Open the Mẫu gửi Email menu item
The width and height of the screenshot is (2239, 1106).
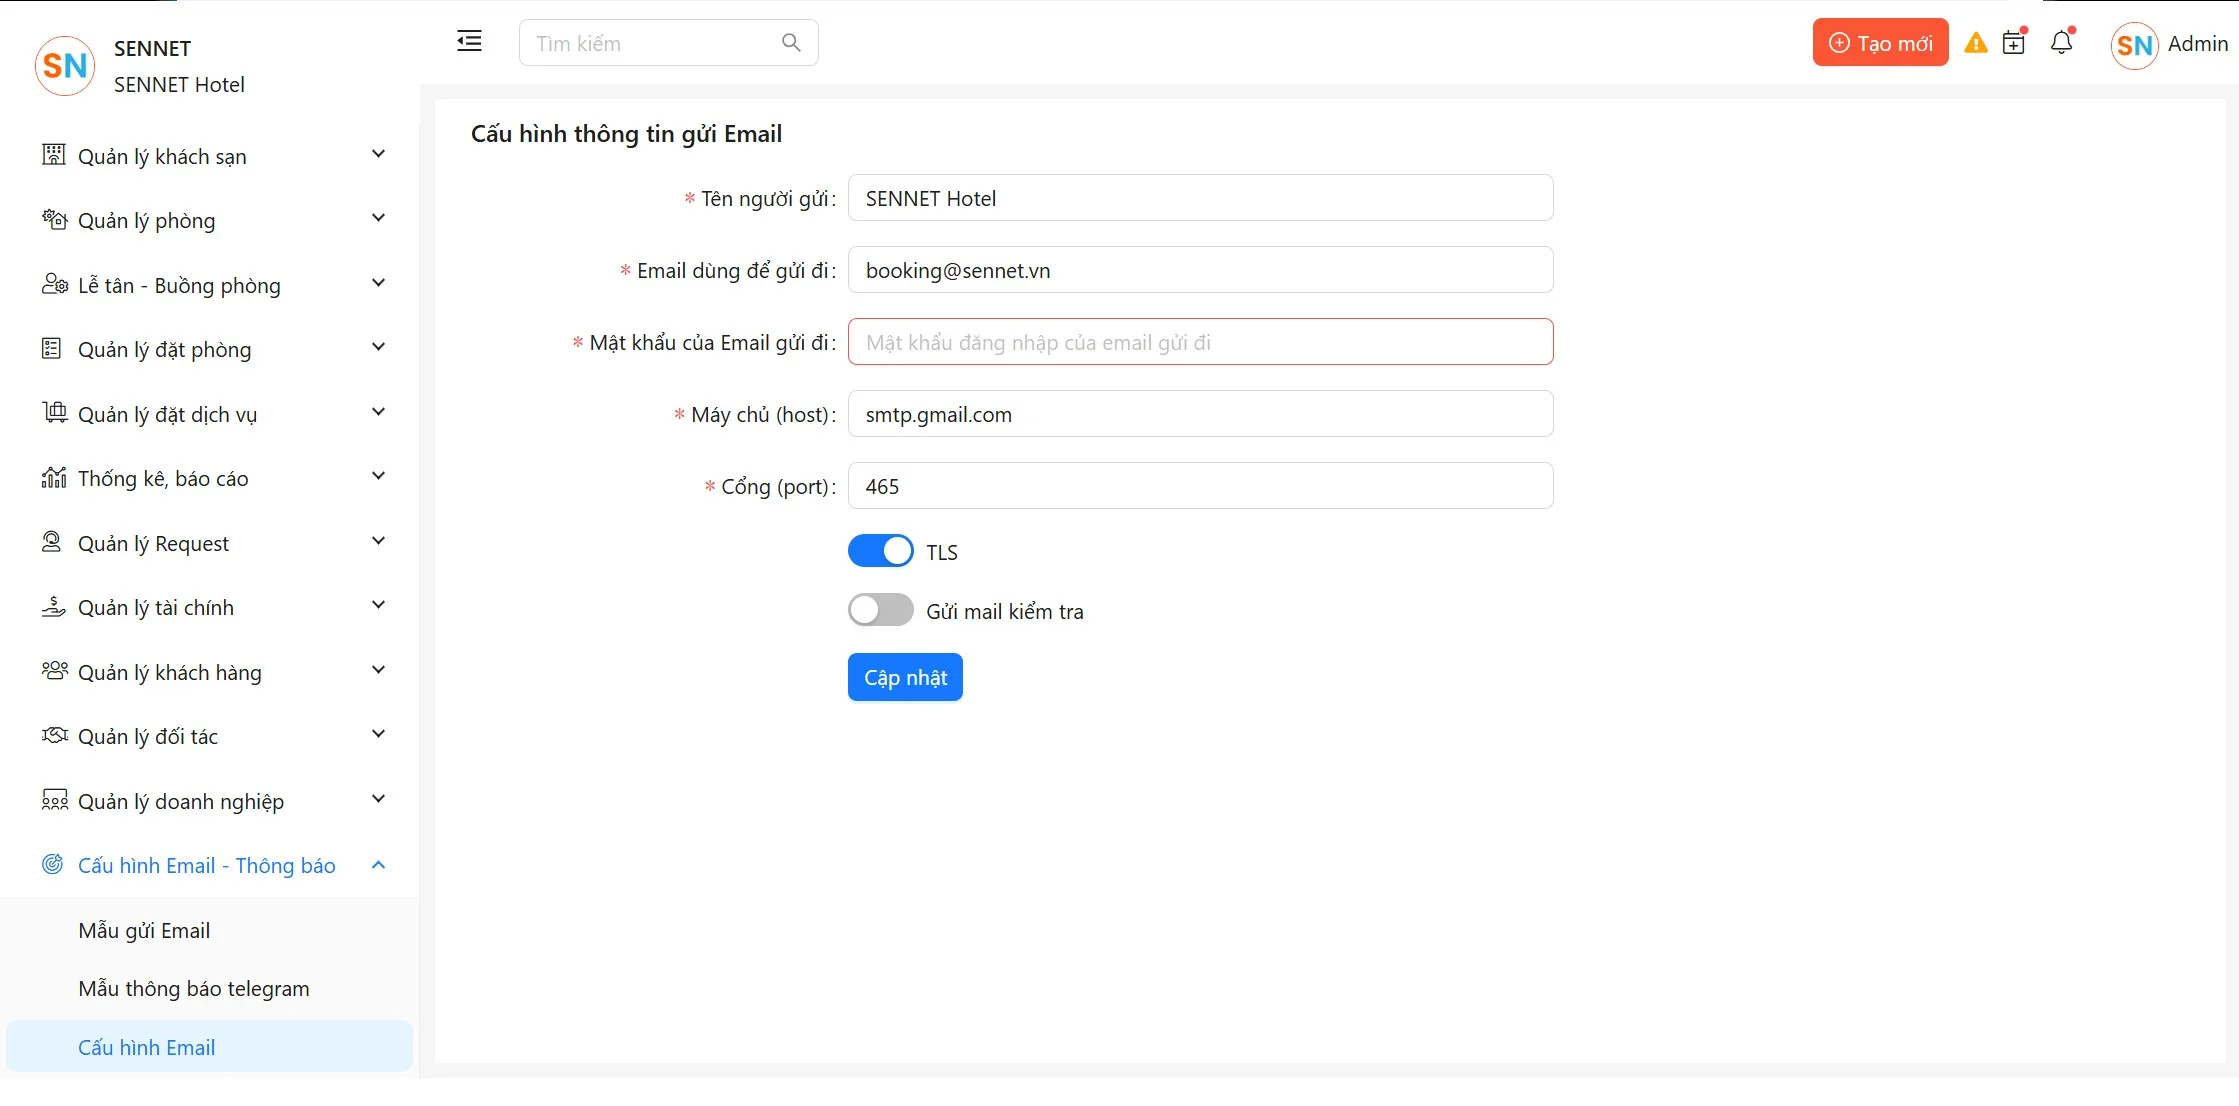click(144, 930)
